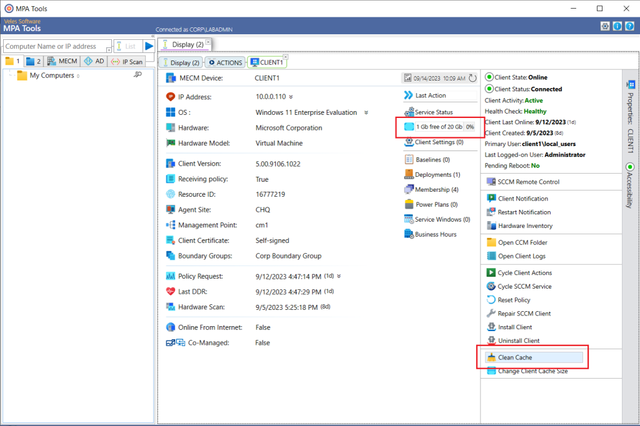
Task: Open the ACTIONS tab
Action: click(225, 62)
